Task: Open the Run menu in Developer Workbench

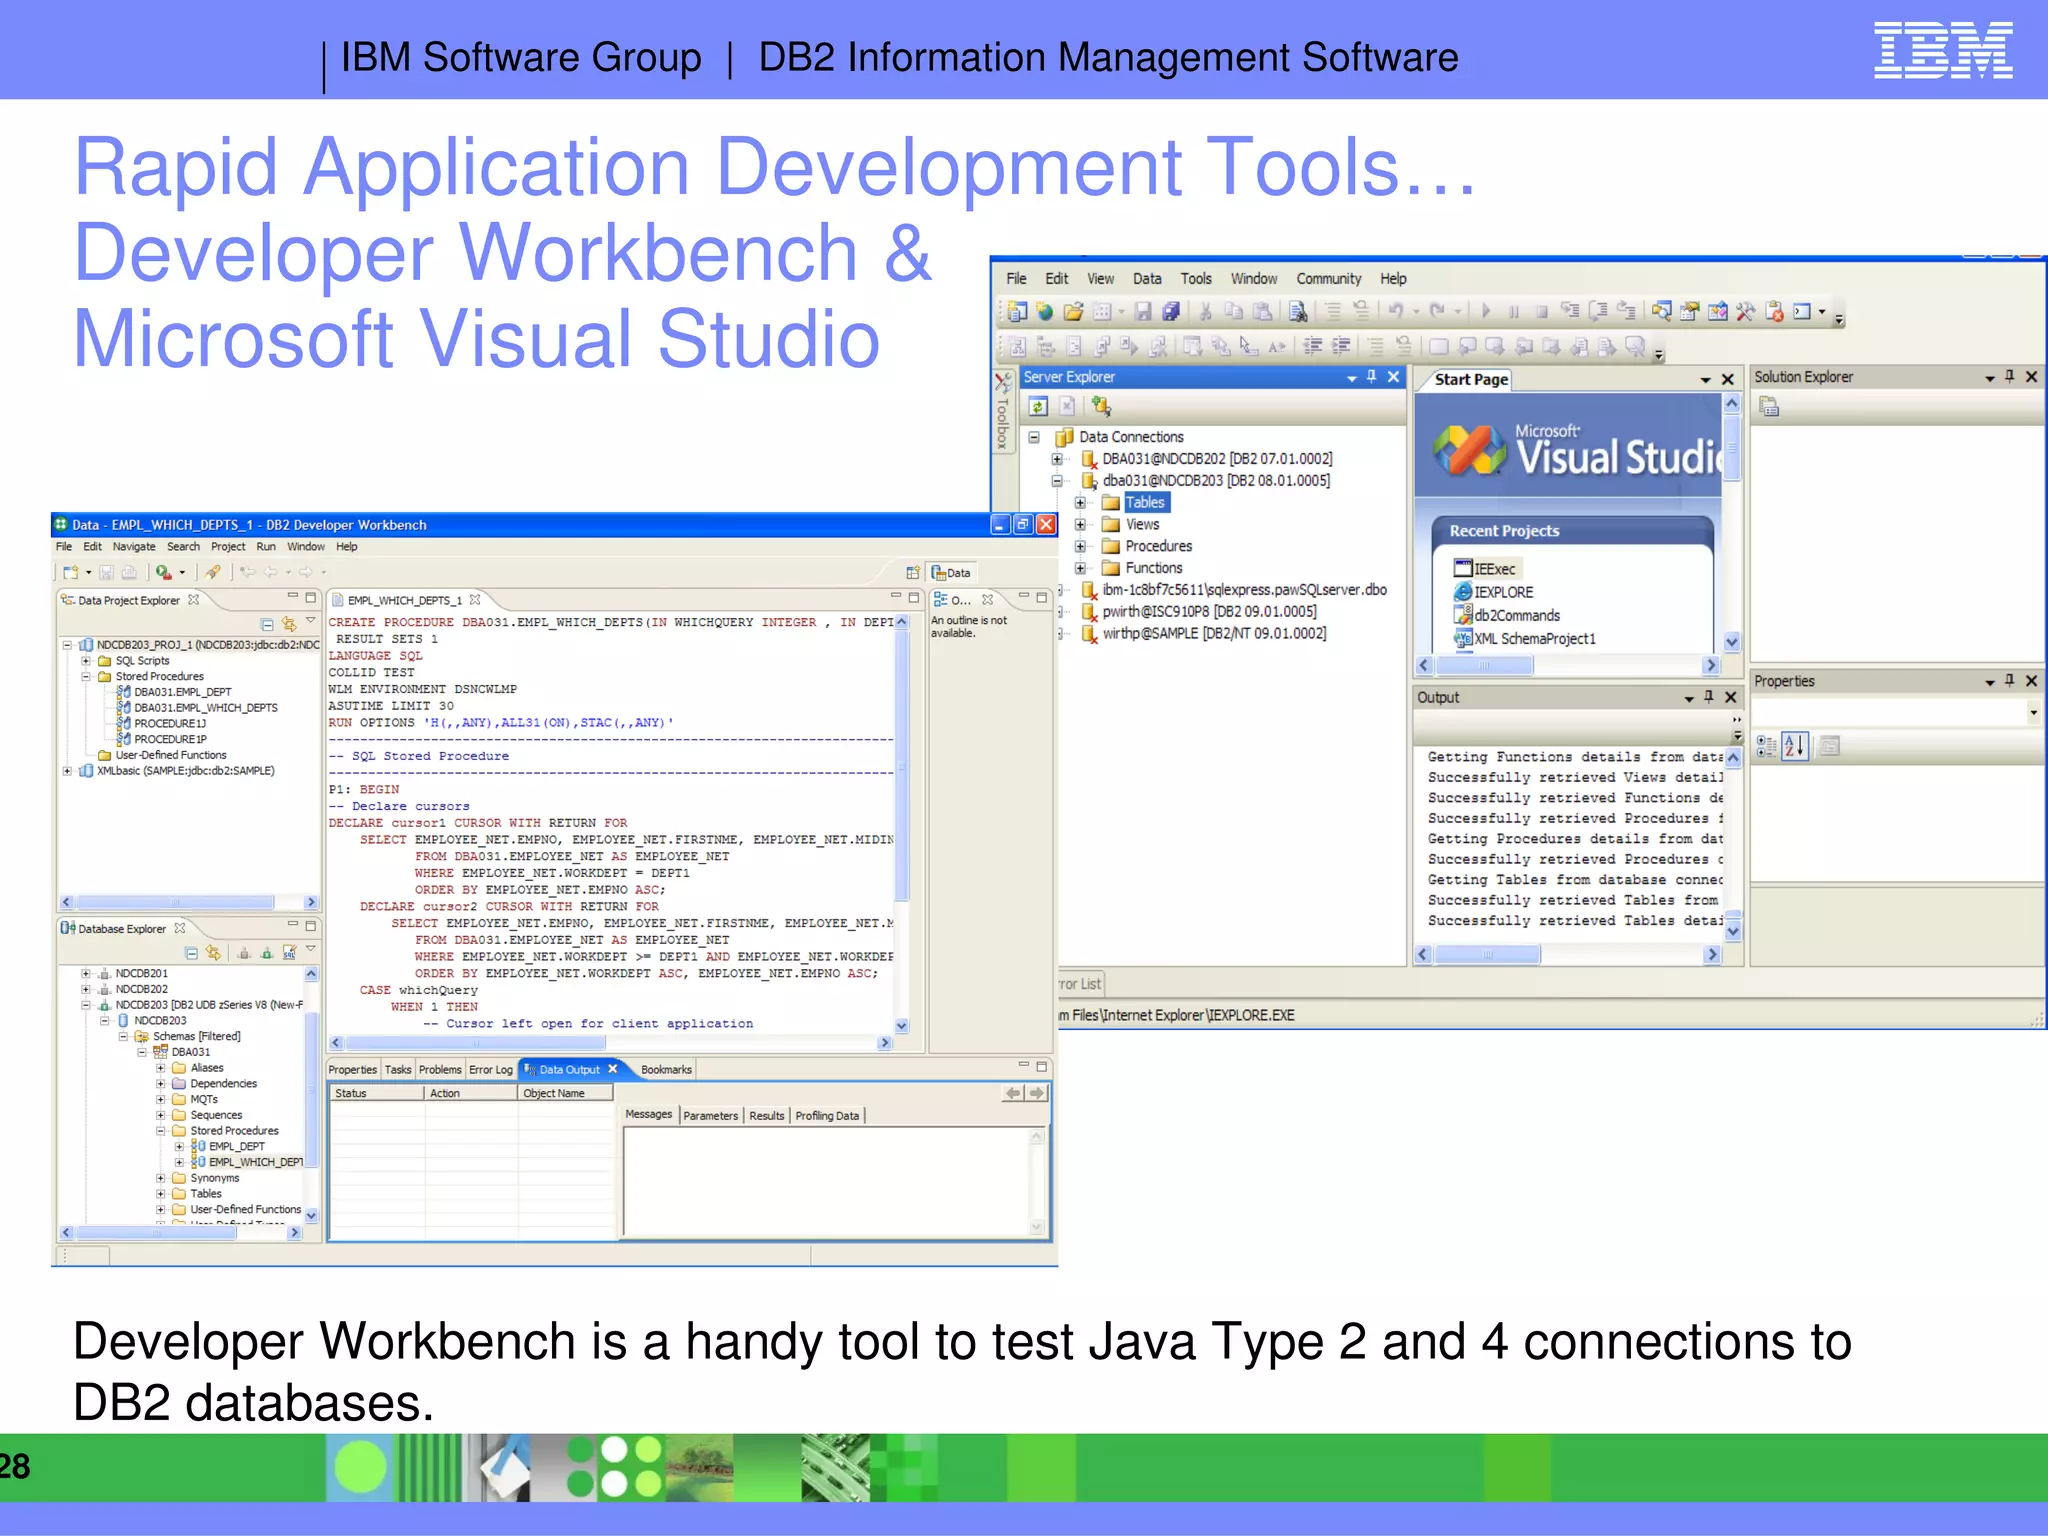Action: 266,547
